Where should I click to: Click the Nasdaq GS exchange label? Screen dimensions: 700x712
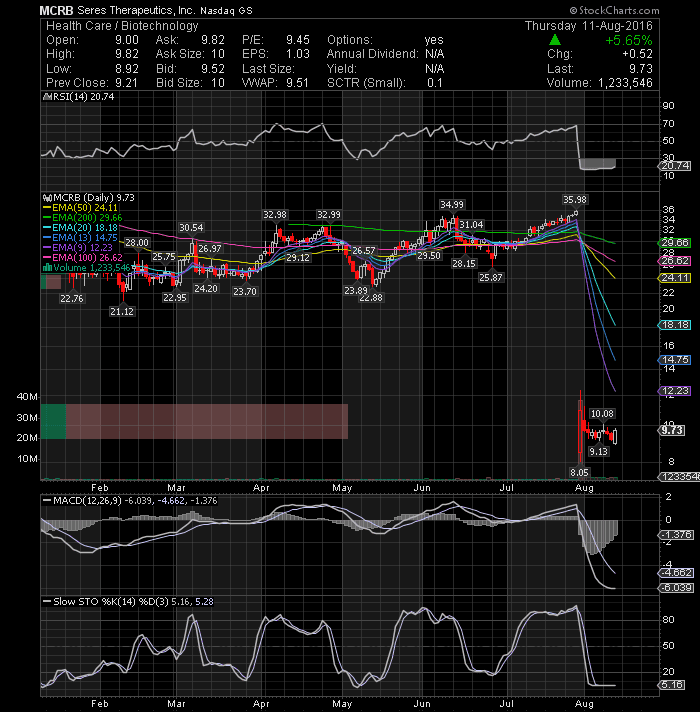(x=226, y=10)
